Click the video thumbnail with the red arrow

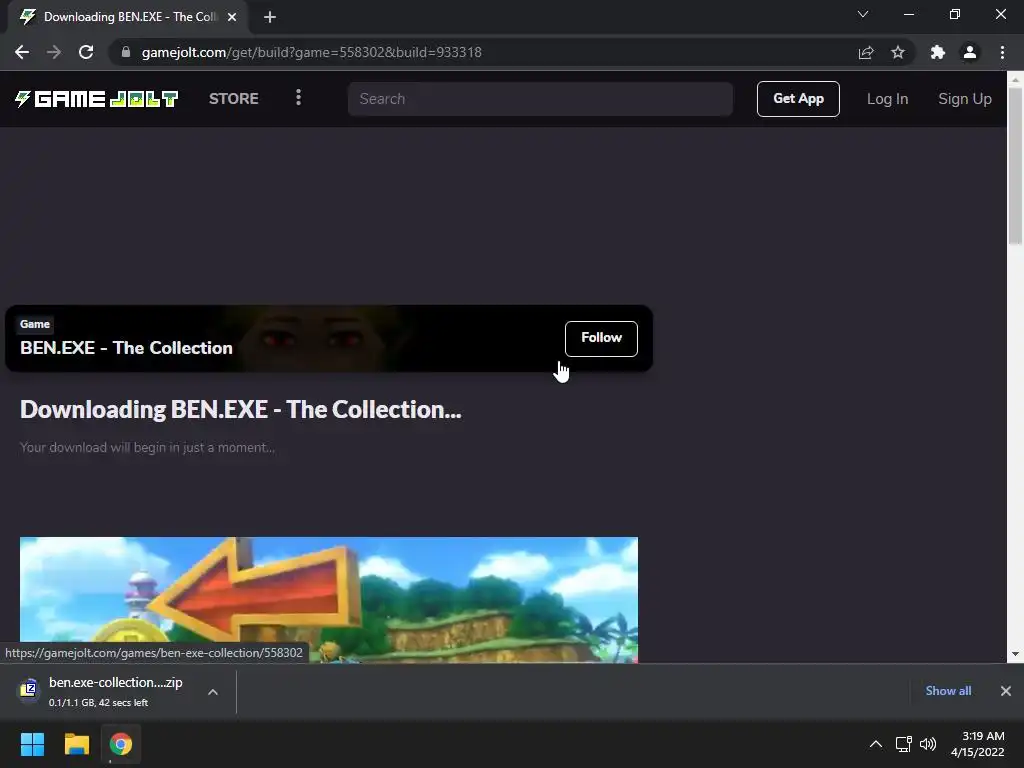(x=328, y=600)
